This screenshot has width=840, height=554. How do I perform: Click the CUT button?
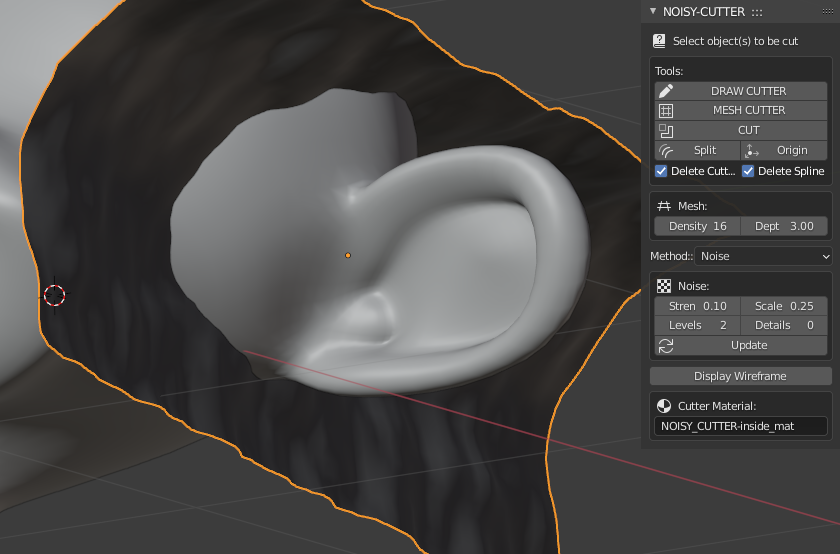741,130
